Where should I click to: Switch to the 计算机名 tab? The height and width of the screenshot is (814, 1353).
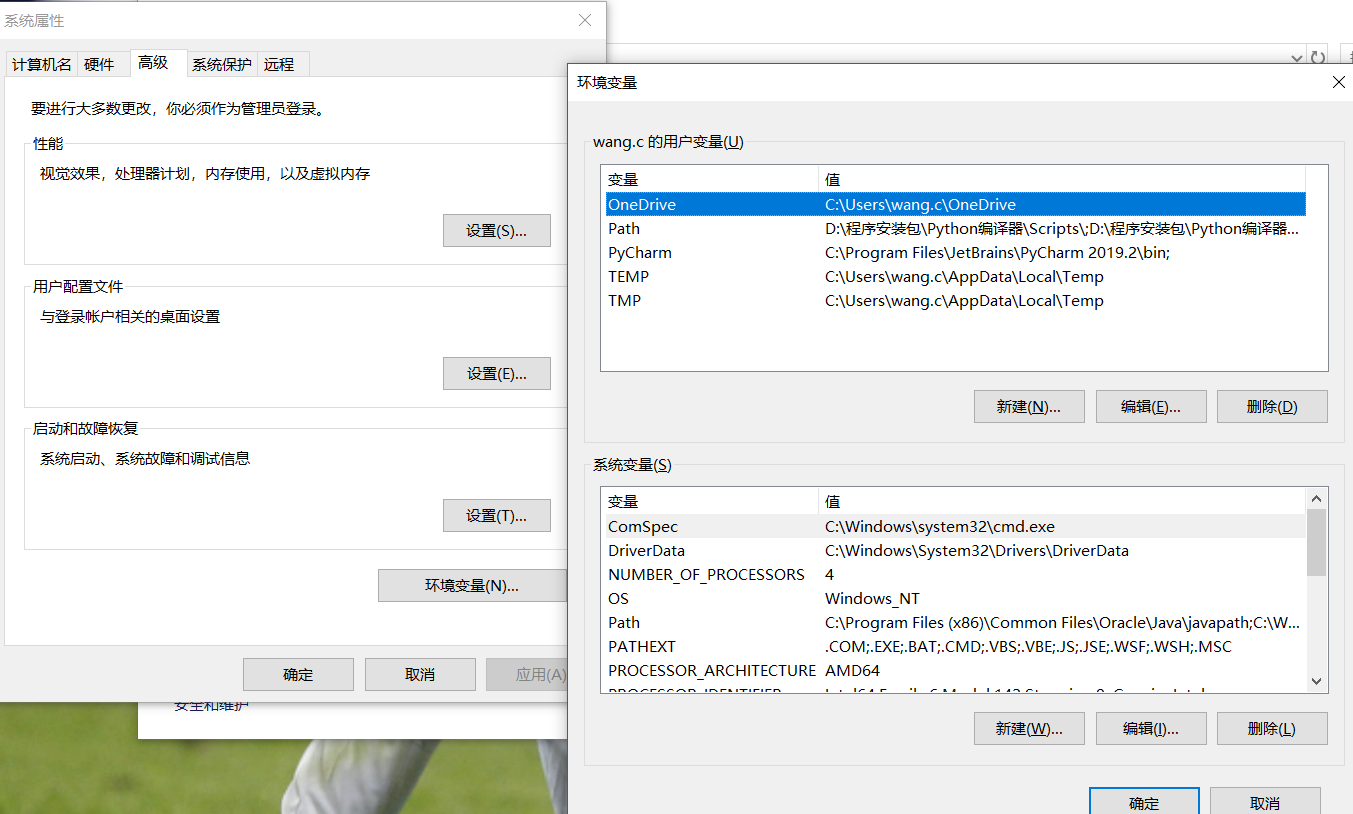tap(41, 64)
